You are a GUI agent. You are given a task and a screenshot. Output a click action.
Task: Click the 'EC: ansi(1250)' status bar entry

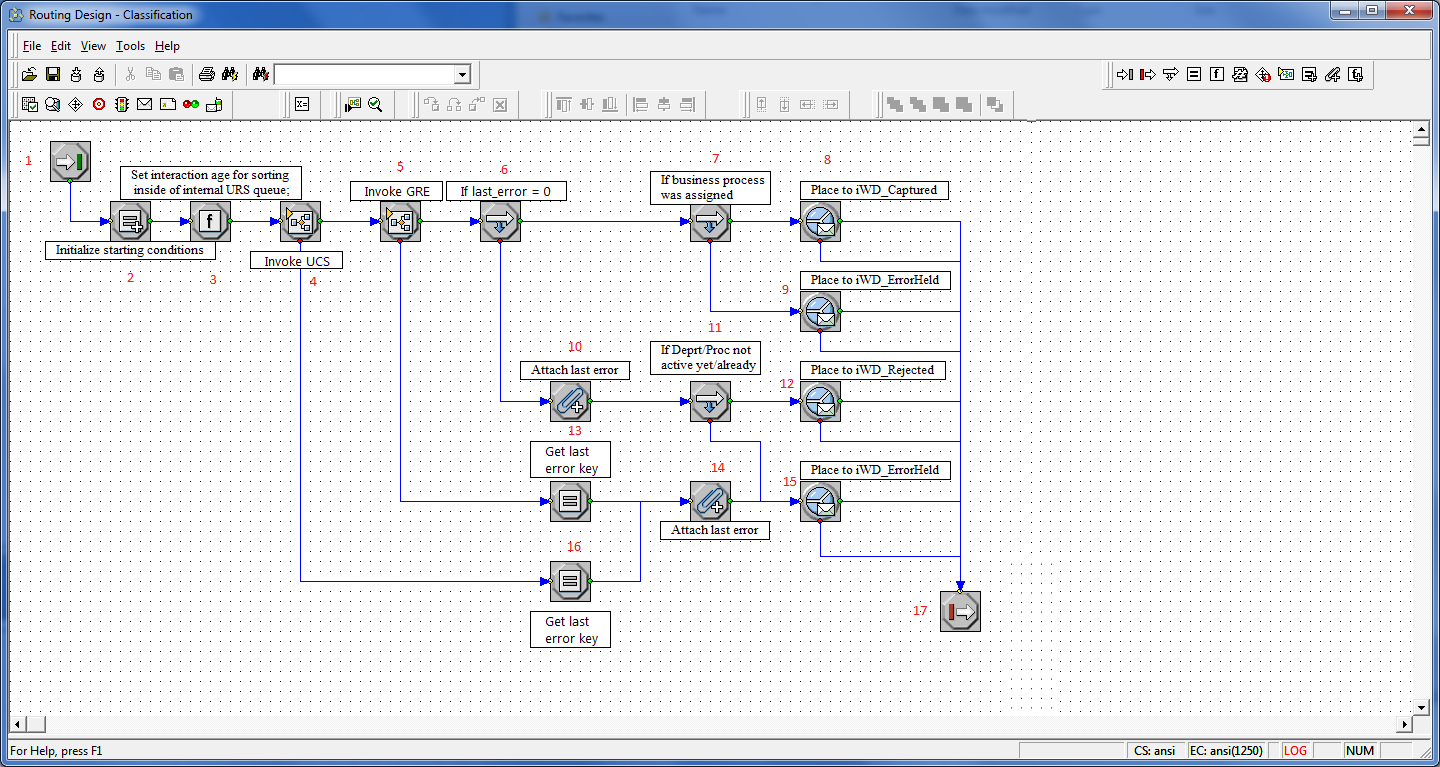pyautogui.click(x=1226, y=750)
